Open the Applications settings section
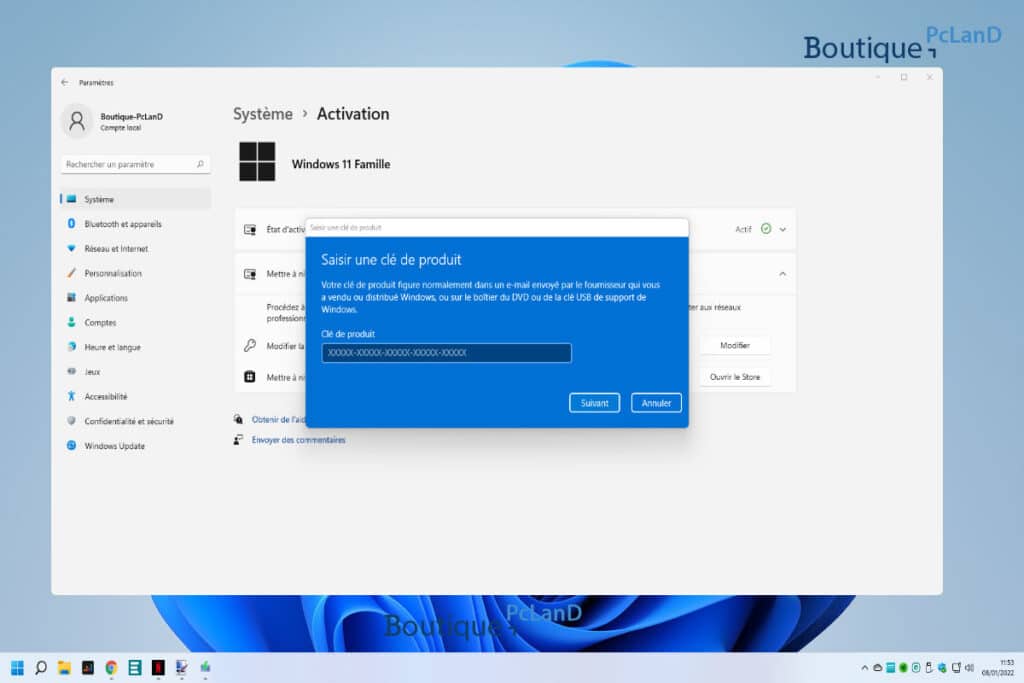Viewport: 1024px width, 683px height. (136, 298)
